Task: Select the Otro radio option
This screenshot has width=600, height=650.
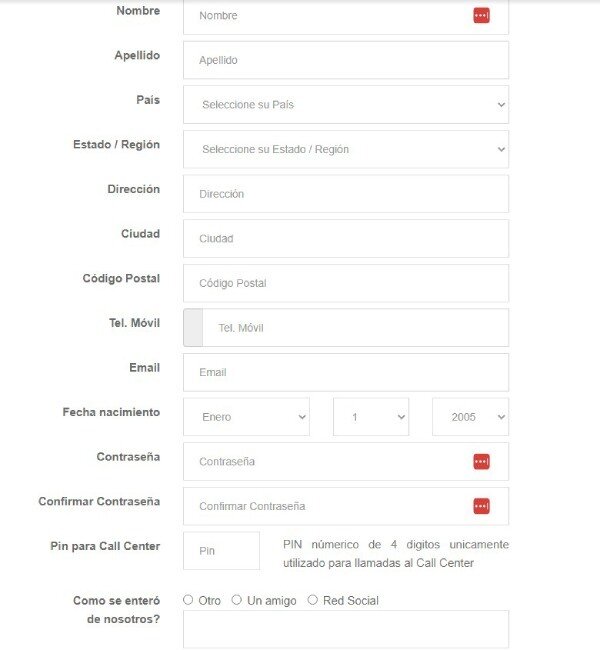Action: click(188, 600)
